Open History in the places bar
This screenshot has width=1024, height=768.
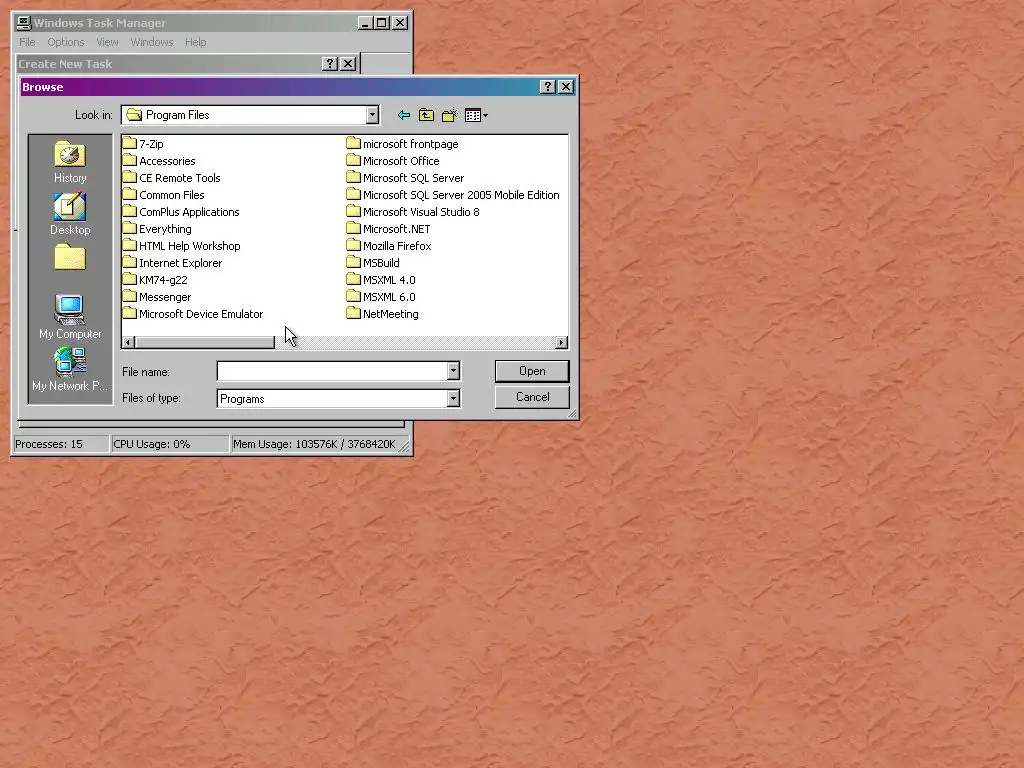pos(70,162)
